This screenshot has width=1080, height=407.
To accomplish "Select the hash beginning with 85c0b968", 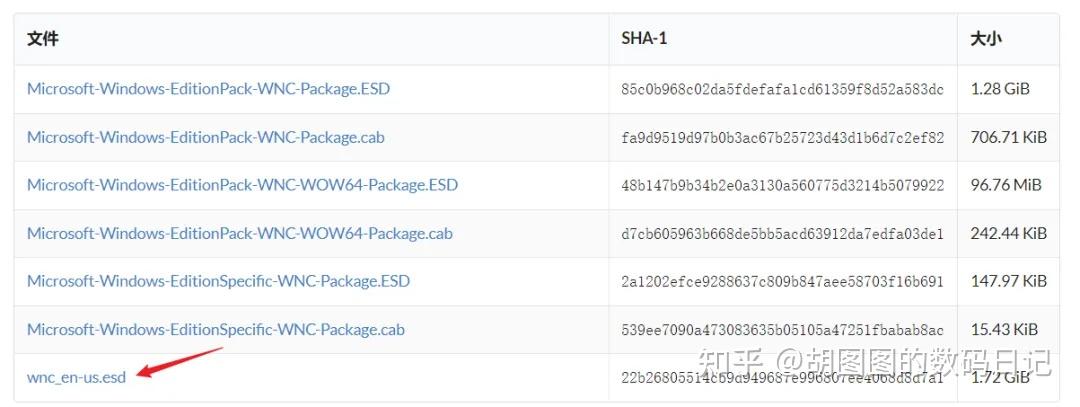I will tap(781, 90).
